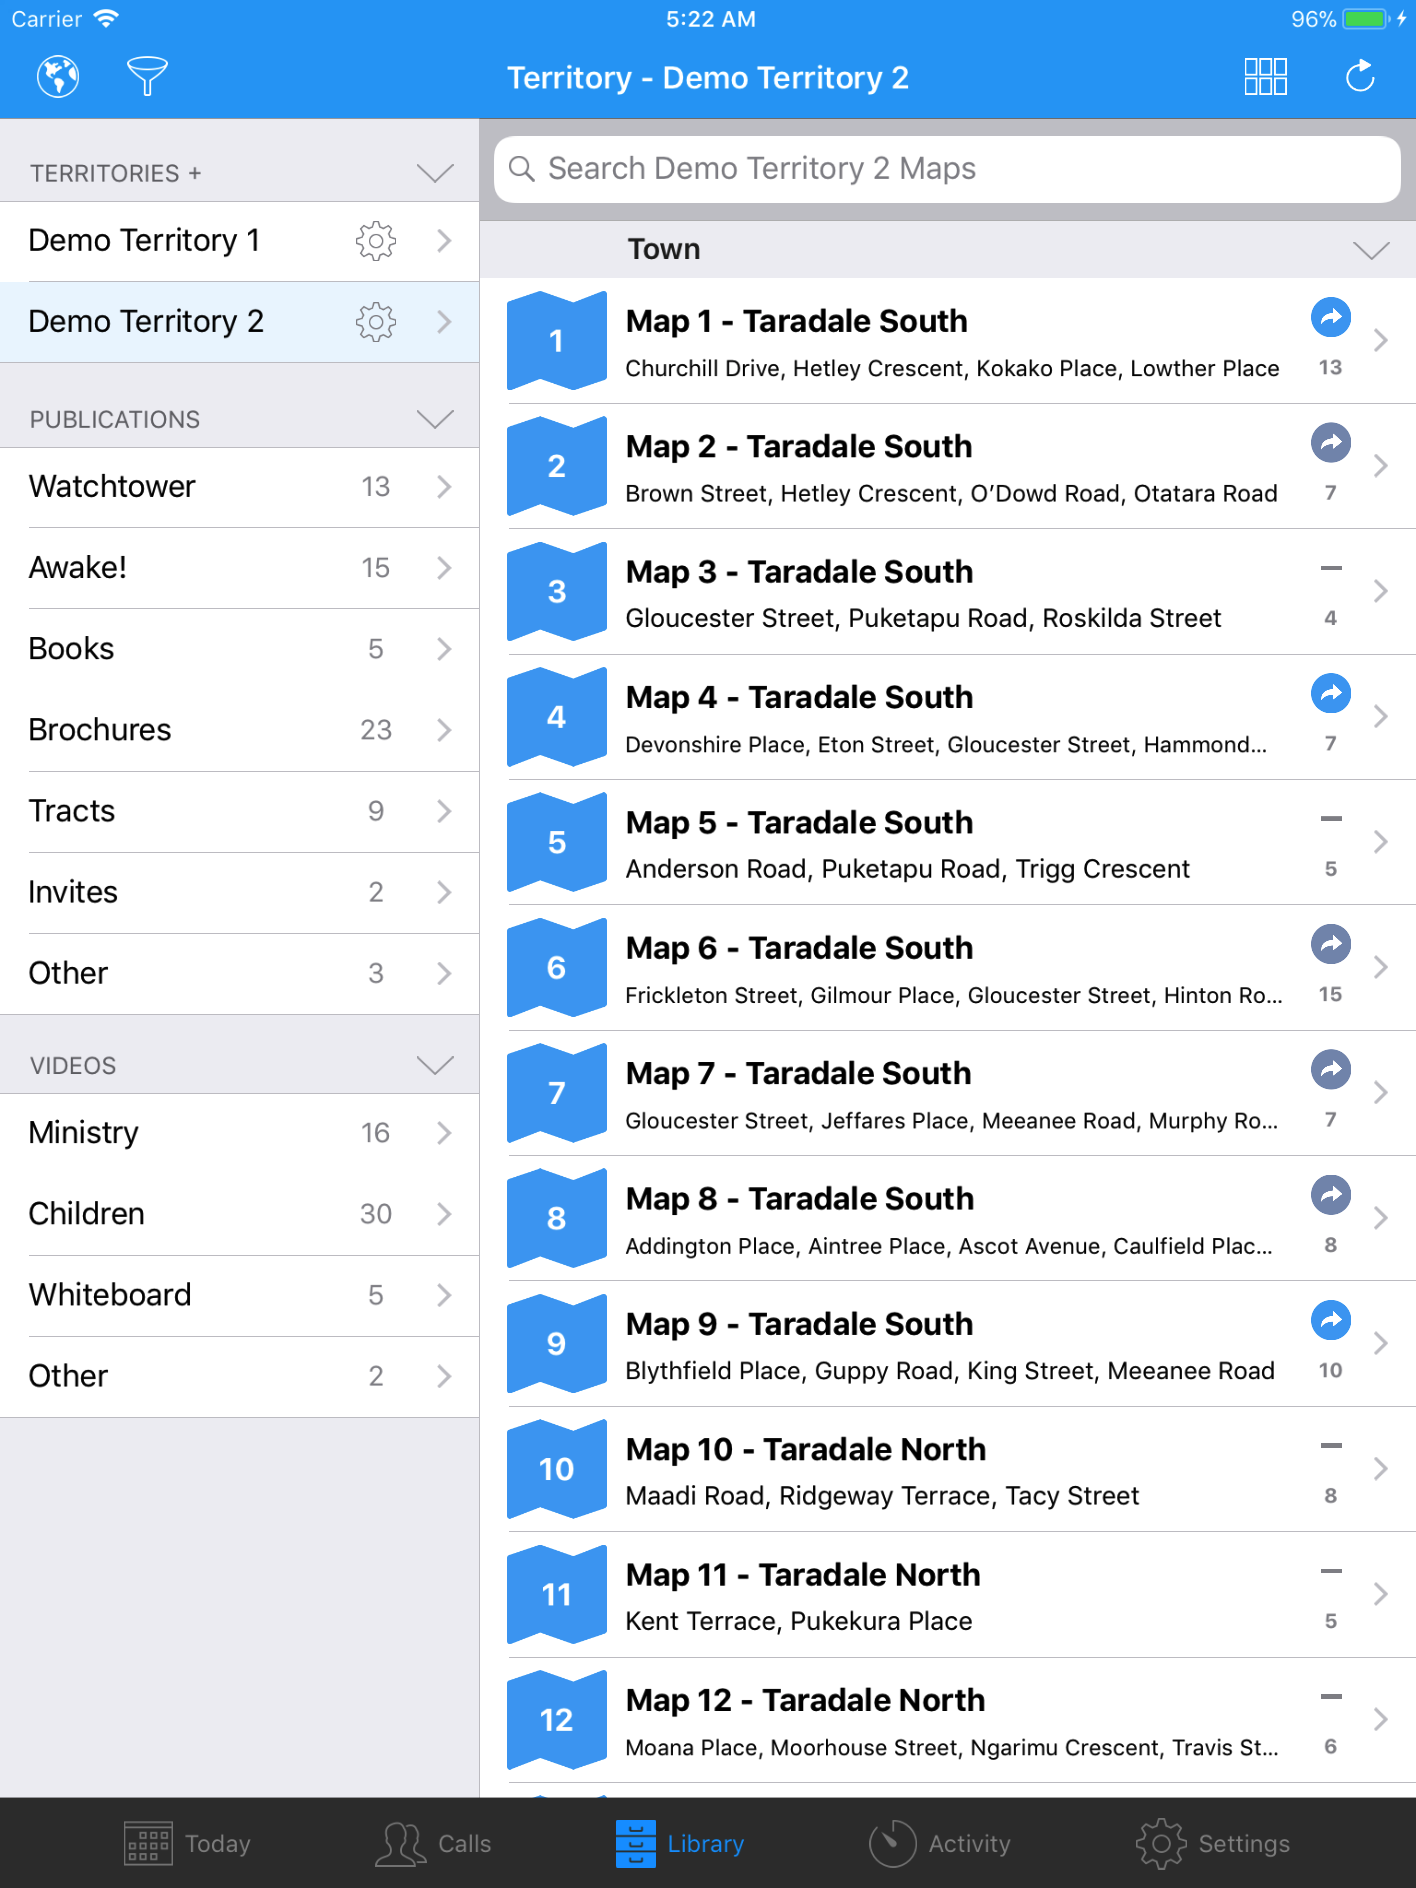This screenshot has width=1416, height=1888.
Task: Tap the blue map badge numbered 1
Action: point(557,341)
